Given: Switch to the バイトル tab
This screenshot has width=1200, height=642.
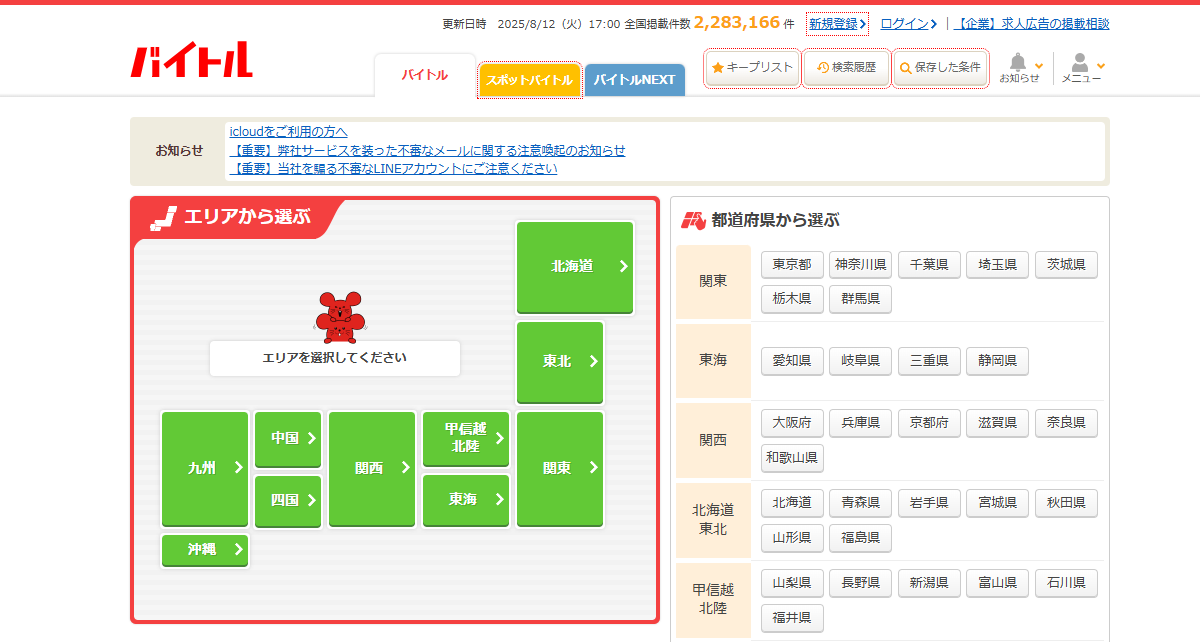Looking at the screenshot, I should click(425, 75).
